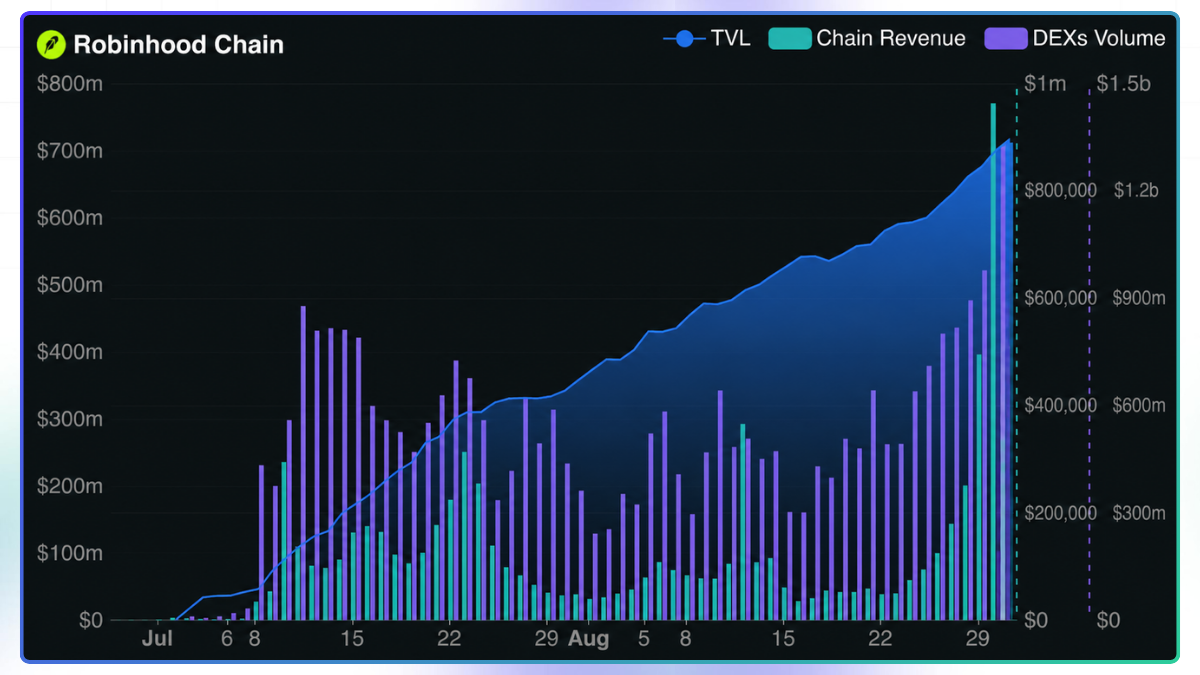This screenshot has height=675, width=1200.
Task: Click the "$200m" axis label
Action: [70, 486]
